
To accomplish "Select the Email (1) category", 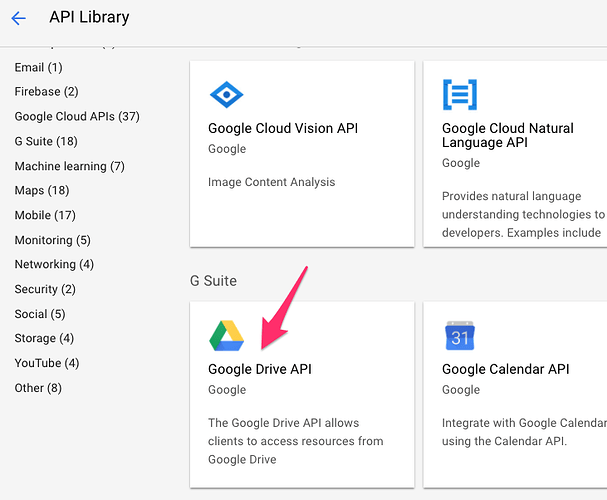I will 38,67.
